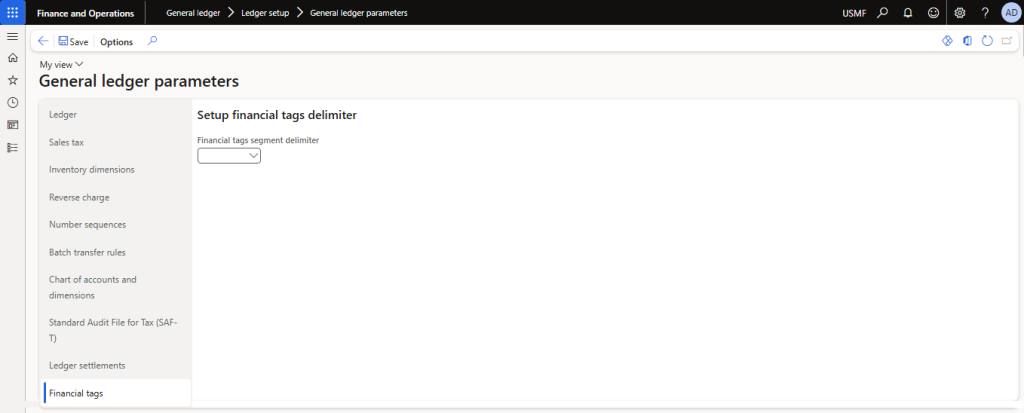Viewport: 1024px width, 413px height.
Task: Refresh the page using the refresh icon
Action: [987, 41]
